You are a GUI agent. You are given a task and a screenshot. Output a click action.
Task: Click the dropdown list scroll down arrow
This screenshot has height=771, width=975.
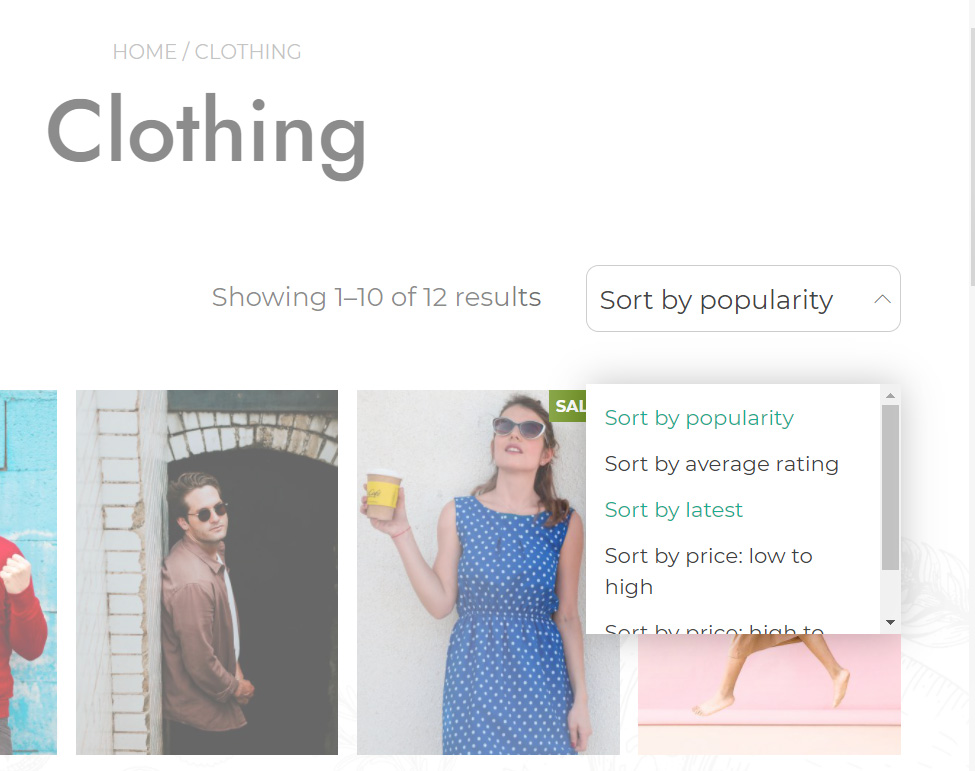[x=890, y=622]
